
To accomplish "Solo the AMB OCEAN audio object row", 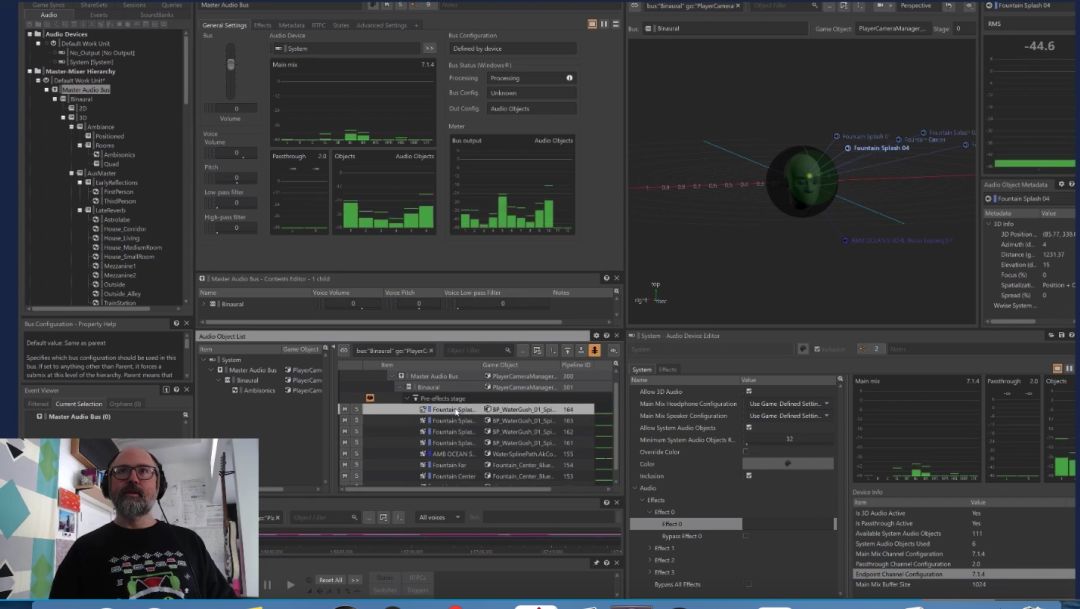I will pos(356,453).
